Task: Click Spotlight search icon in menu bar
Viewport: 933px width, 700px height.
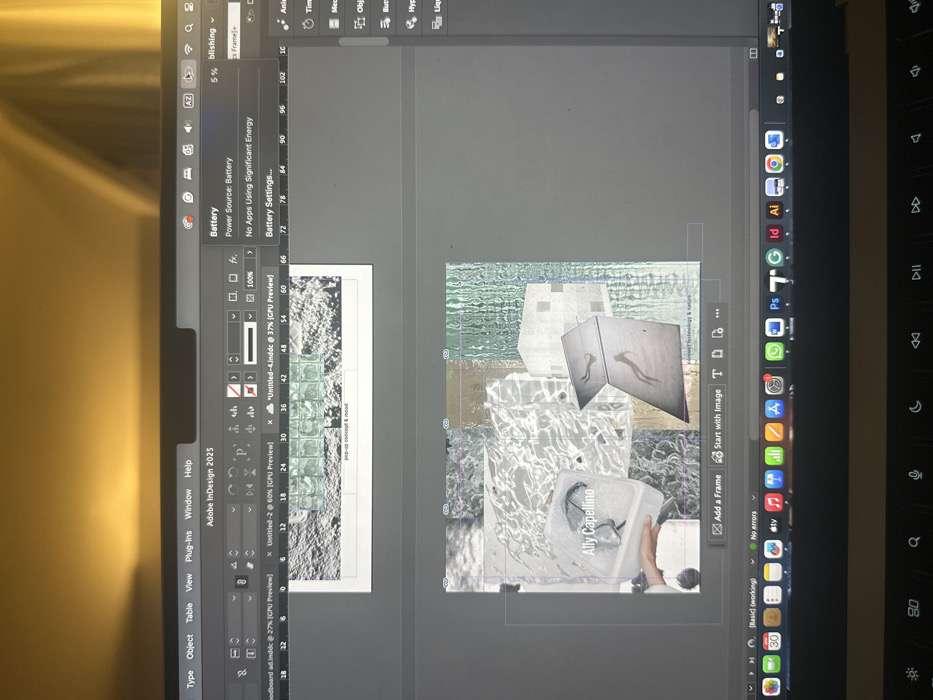Action: [x=188, y=28]
